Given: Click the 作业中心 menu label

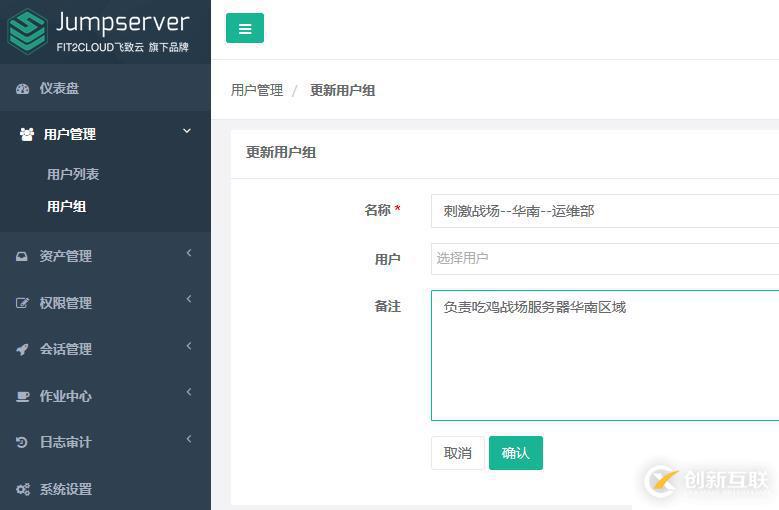Looking at the screenshot, I should [66, 396].
